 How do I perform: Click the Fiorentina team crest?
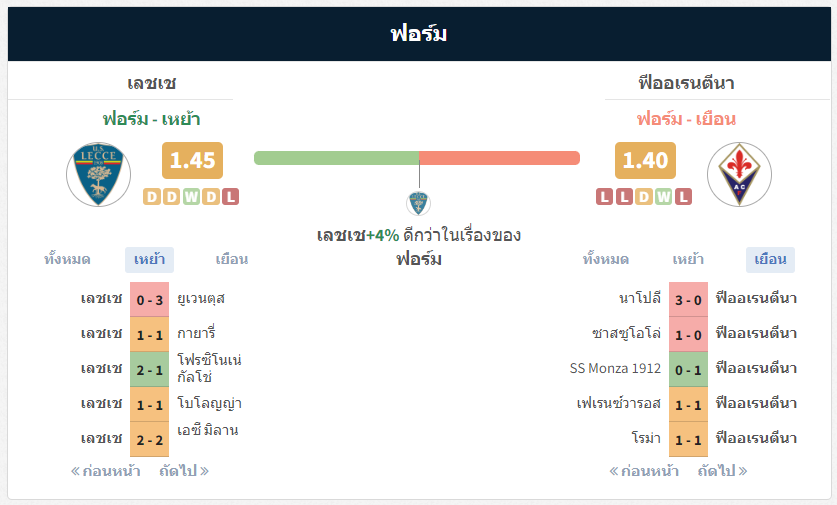[739, 174]
